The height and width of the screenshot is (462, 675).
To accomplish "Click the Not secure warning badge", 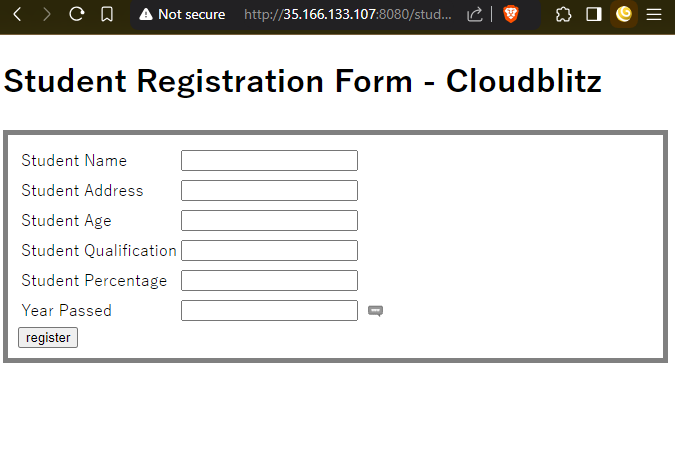I will click(182, 14).
